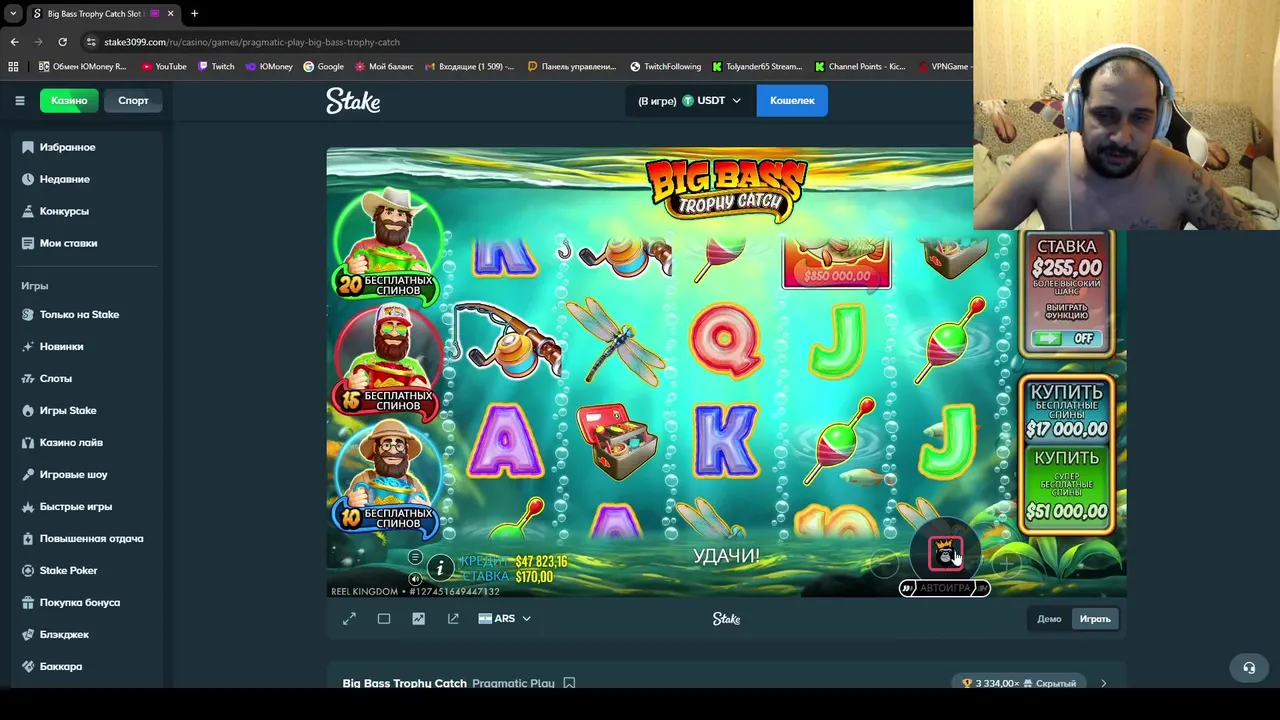The image size is (1280, 720).
Task: Open Входящие (1 509) mail bookmark
Action: click(470, 67)
